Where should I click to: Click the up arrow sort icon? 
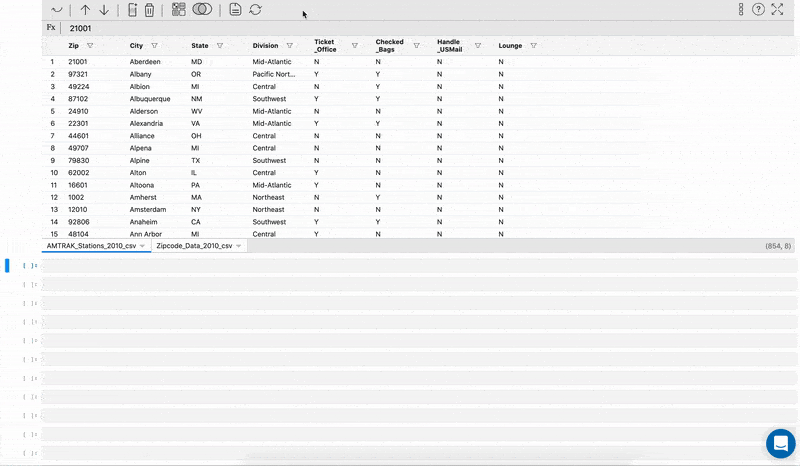85,10
